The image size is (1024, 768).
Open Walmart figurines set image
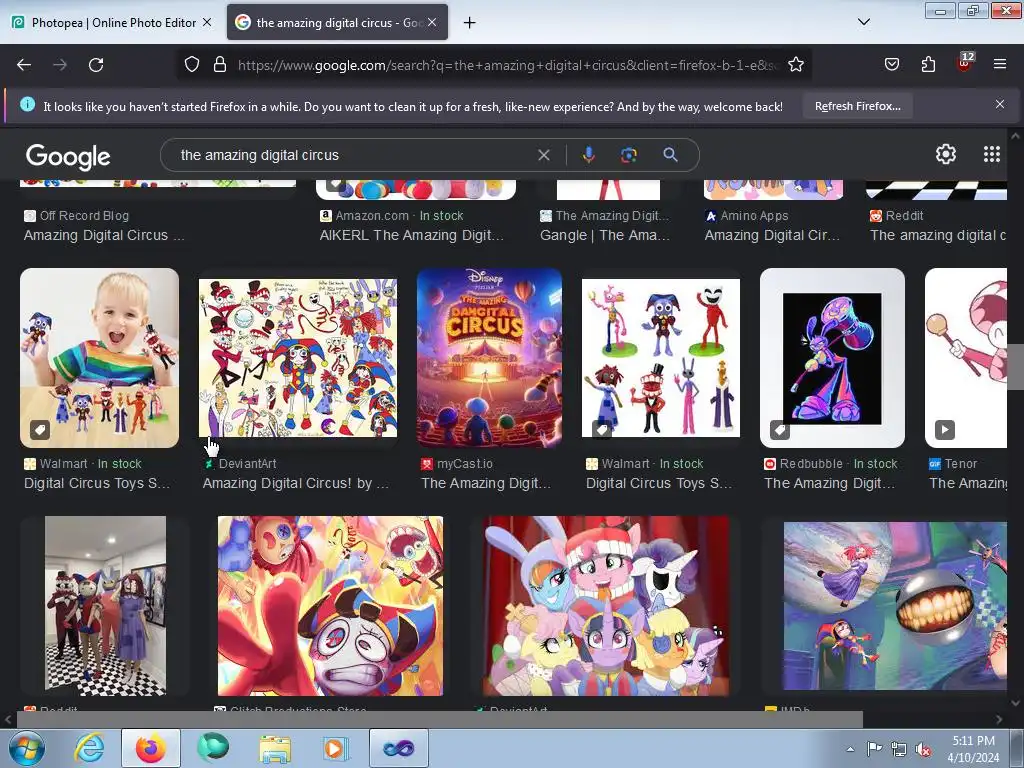[x=661, y=358]
